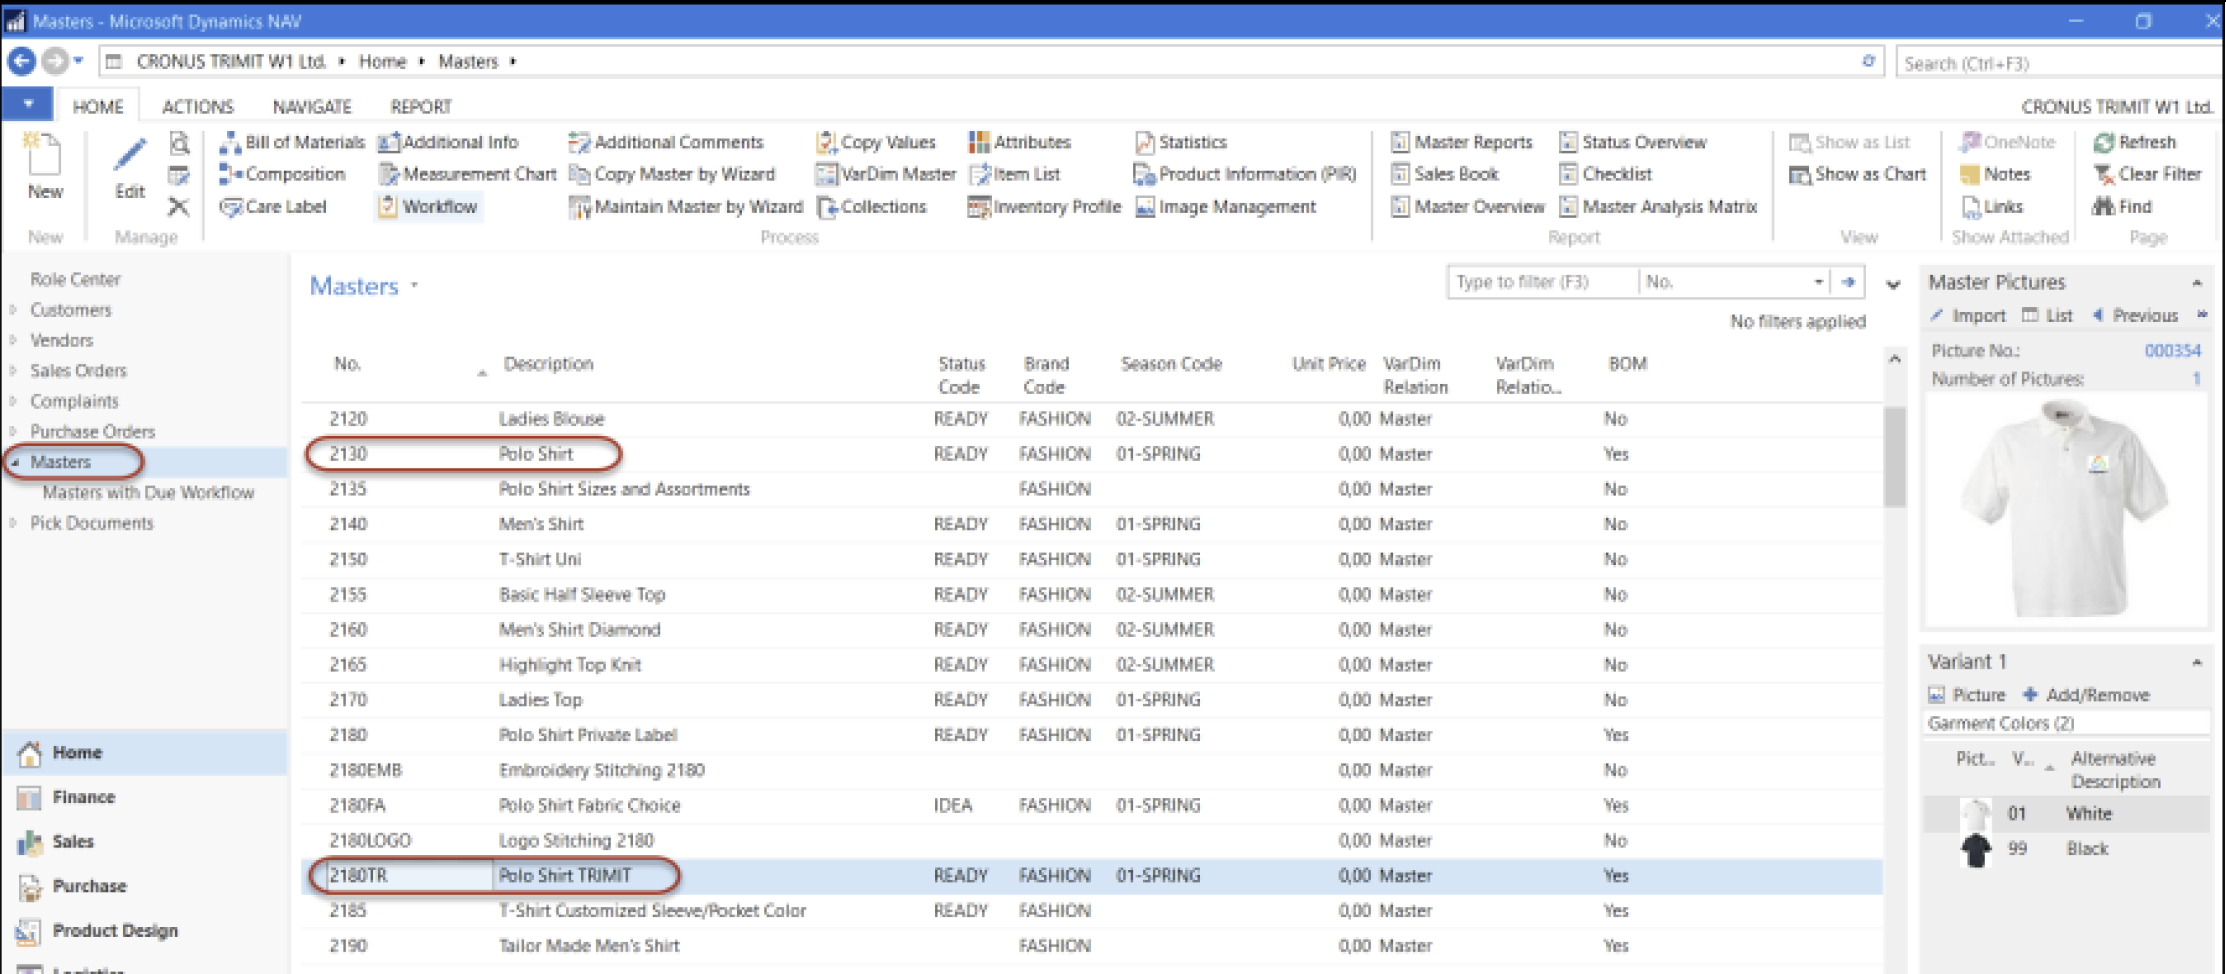
Task: Open picture number 000354 link
Action: click(2172, 351)
